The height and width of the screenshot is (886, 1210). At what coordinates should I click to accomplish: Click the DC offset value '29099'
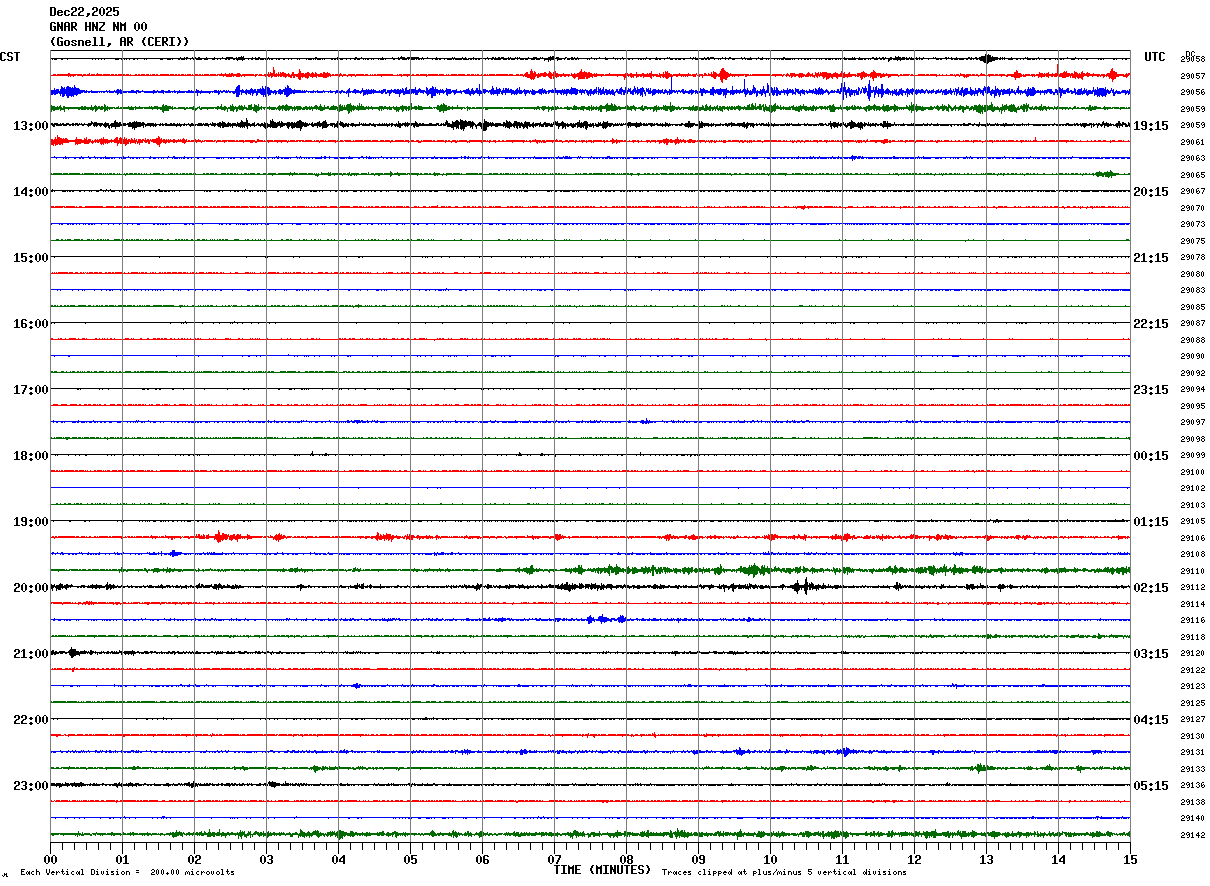pos(1192,455)
